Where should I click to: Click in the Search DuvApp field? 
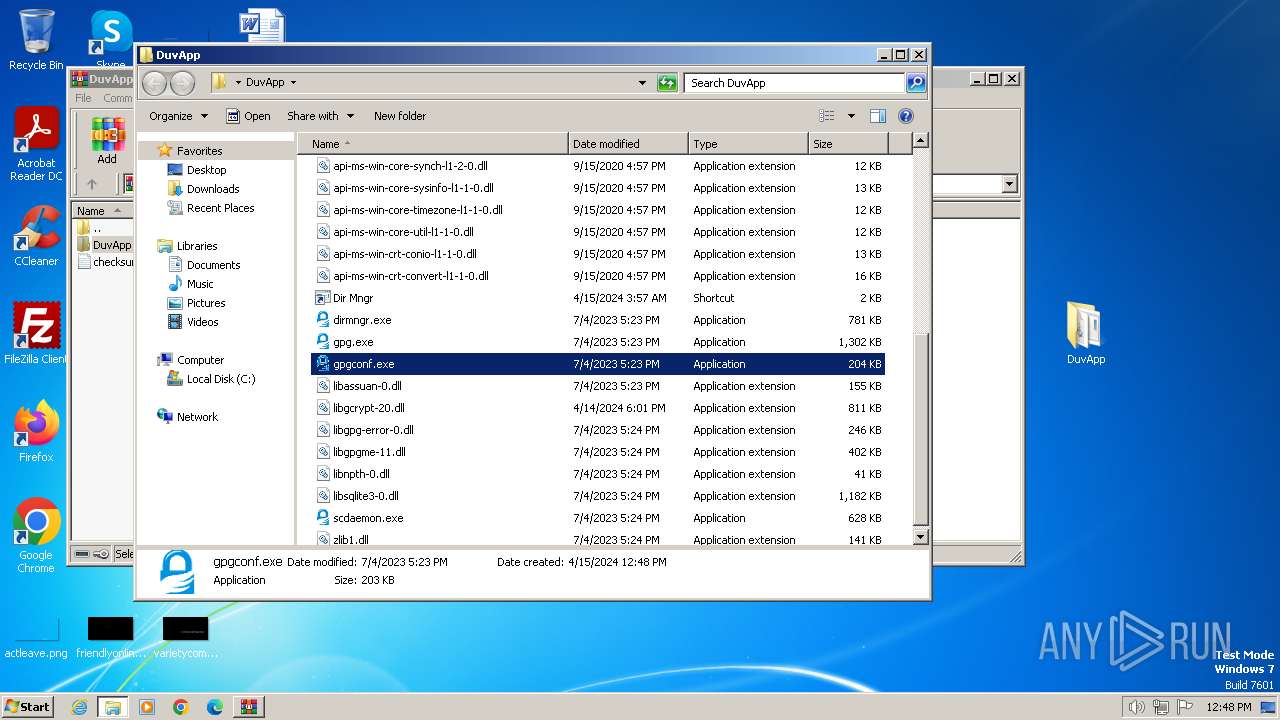tap(796, 83)
